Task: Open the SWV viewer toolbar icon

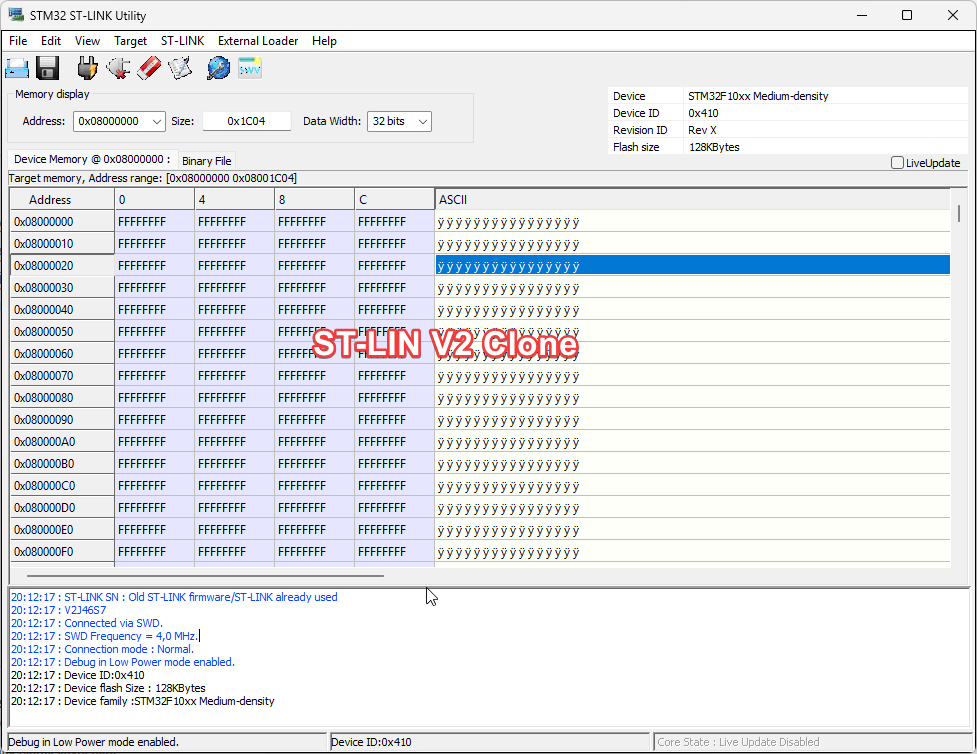Action: point(250,68)
